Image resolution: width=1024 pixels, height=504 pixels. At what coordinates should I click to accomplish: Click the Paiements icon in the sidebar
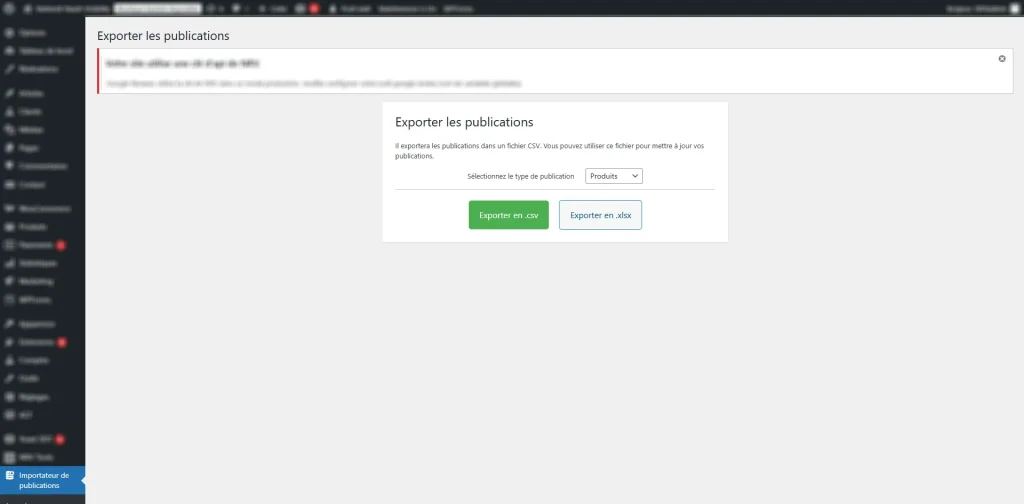(9, 245)
